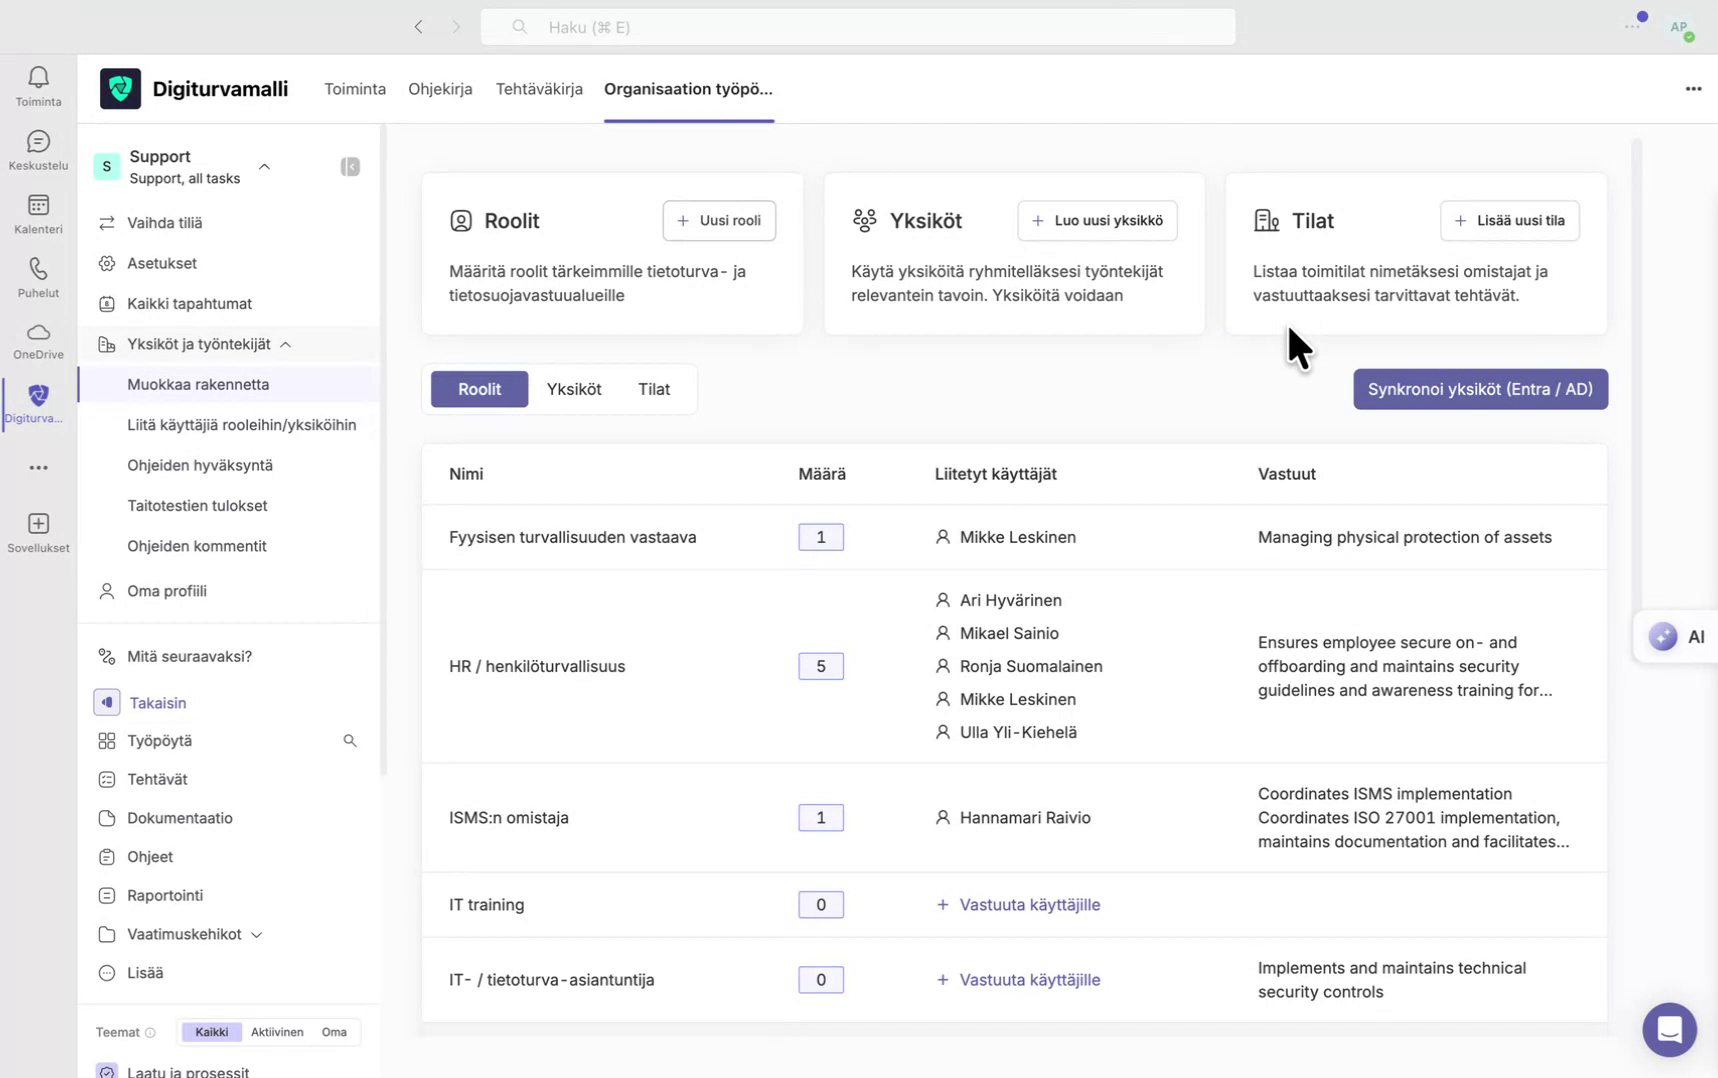Select the Aktiivinen theme filter

(x=277, y=1031)
